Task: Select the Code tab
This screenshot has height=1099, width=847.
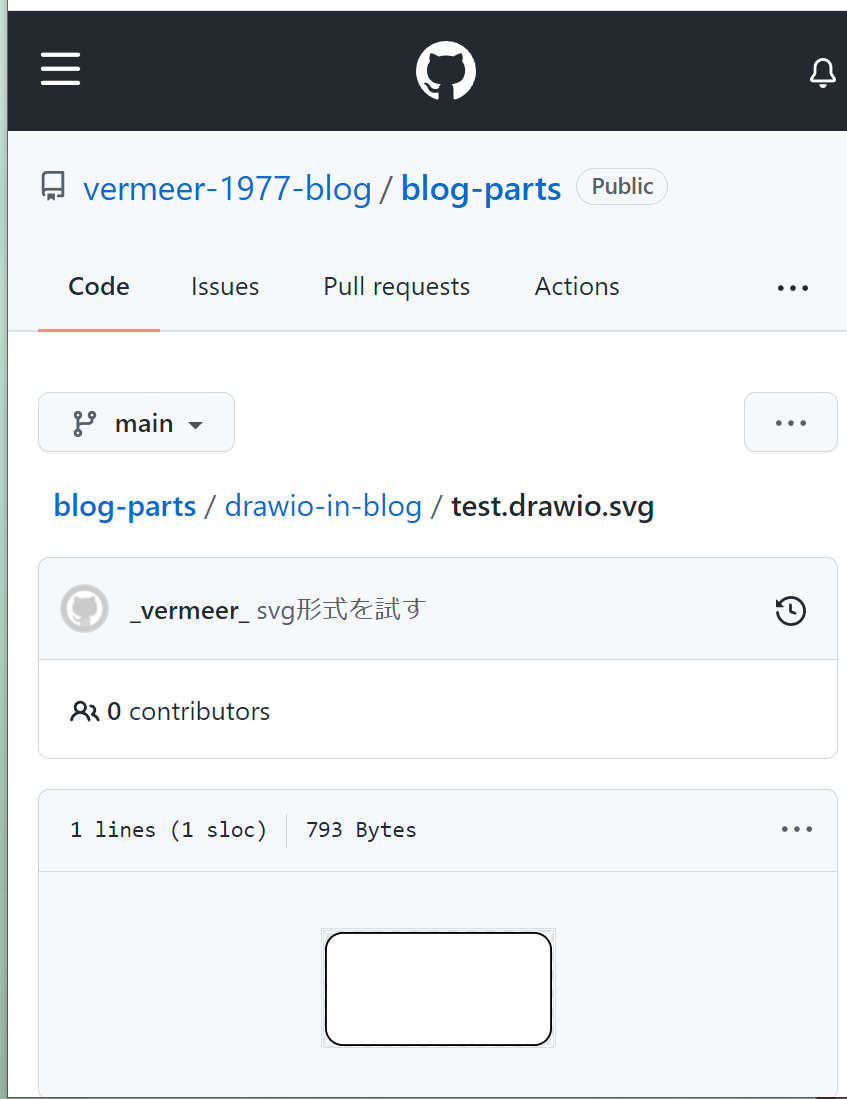Action: 99,287
